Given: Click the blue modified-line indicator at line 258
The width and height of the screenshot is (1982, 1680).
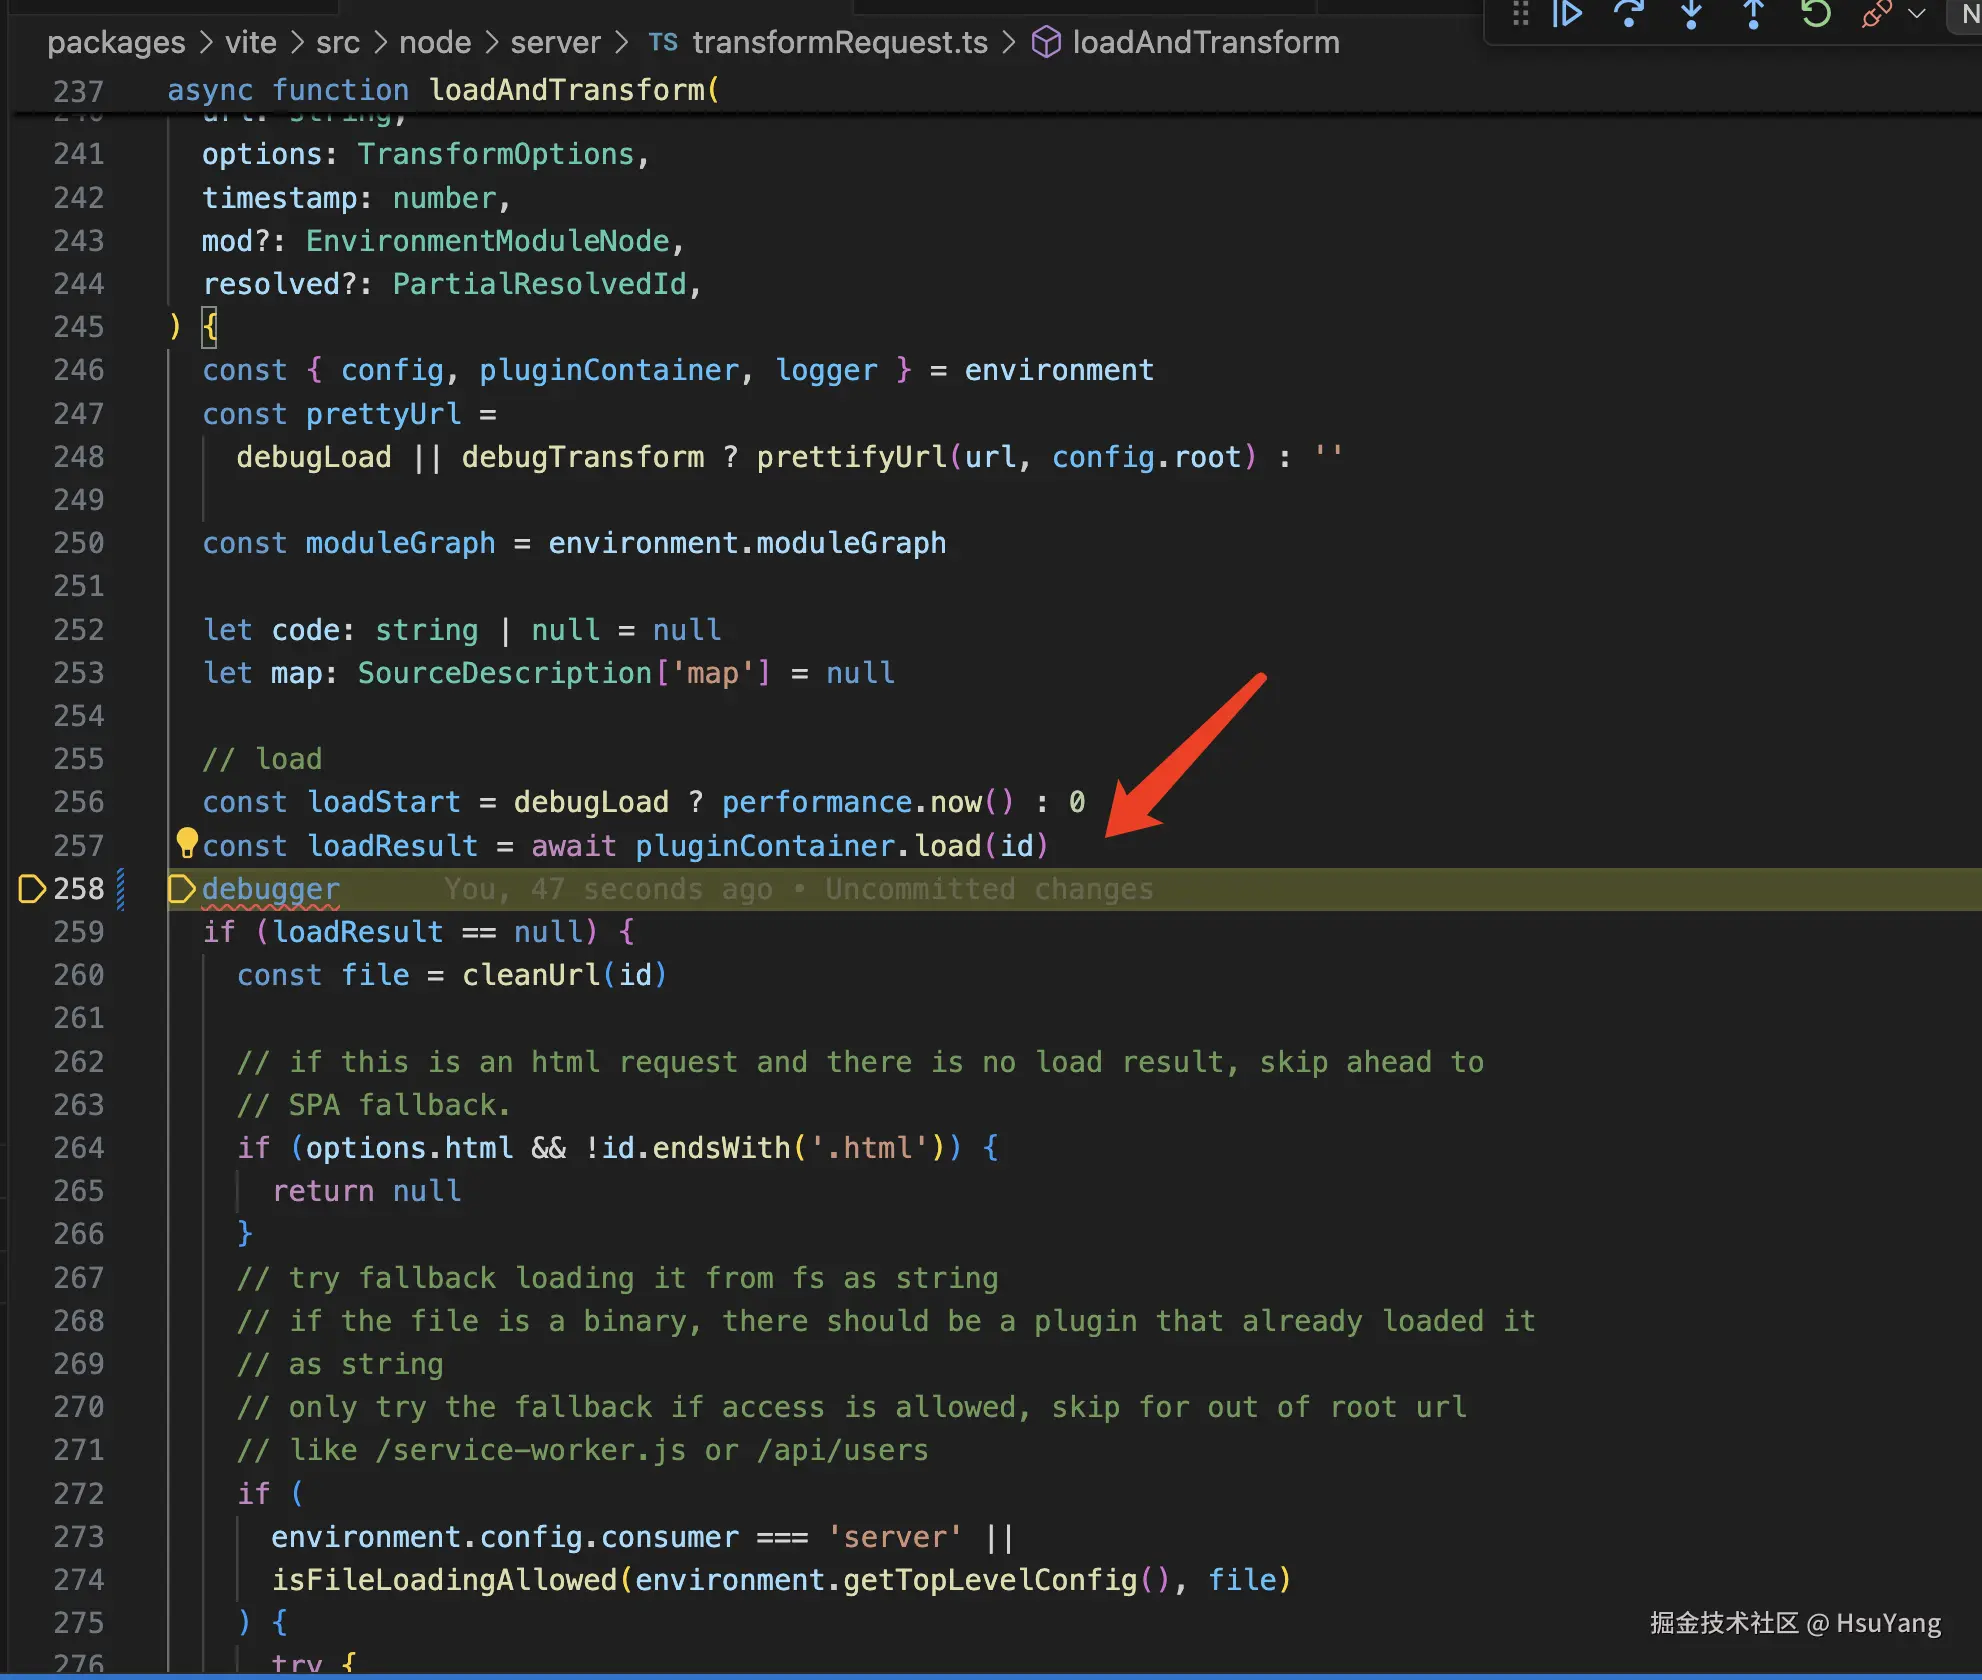Looking at the screenshot, I should click(121, 888).
